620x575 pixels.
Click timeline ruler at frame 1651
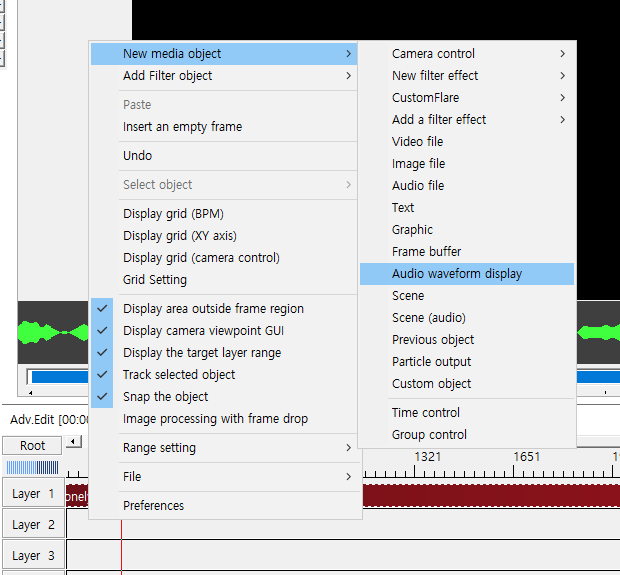coord(526,457)
